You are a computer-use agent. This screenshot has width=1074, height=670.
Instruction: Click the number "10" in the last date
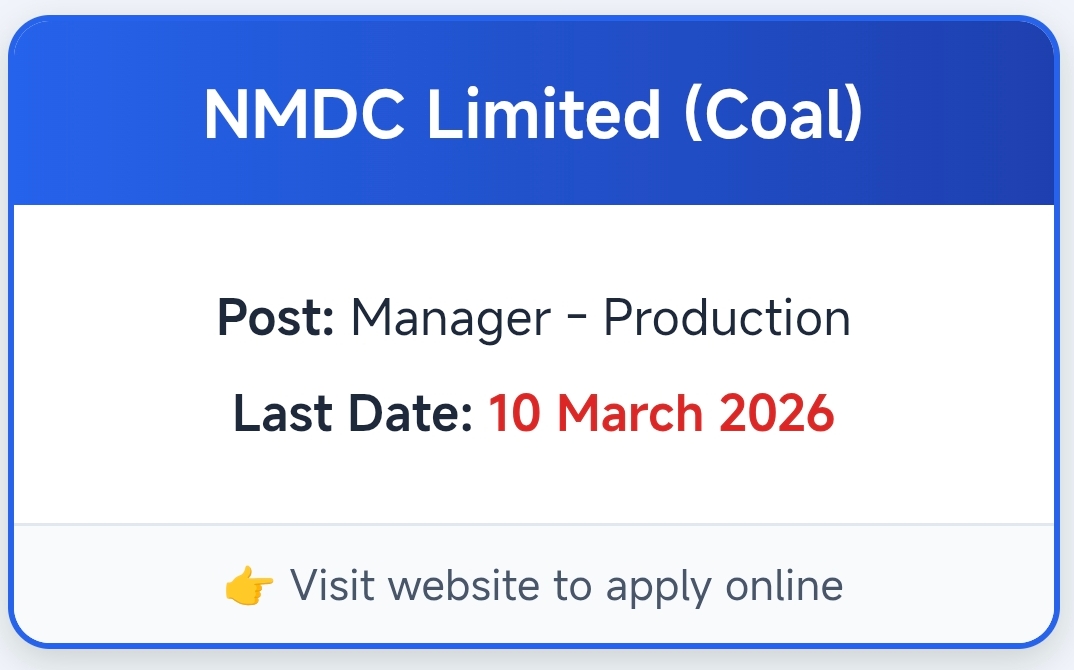[514, 414]
